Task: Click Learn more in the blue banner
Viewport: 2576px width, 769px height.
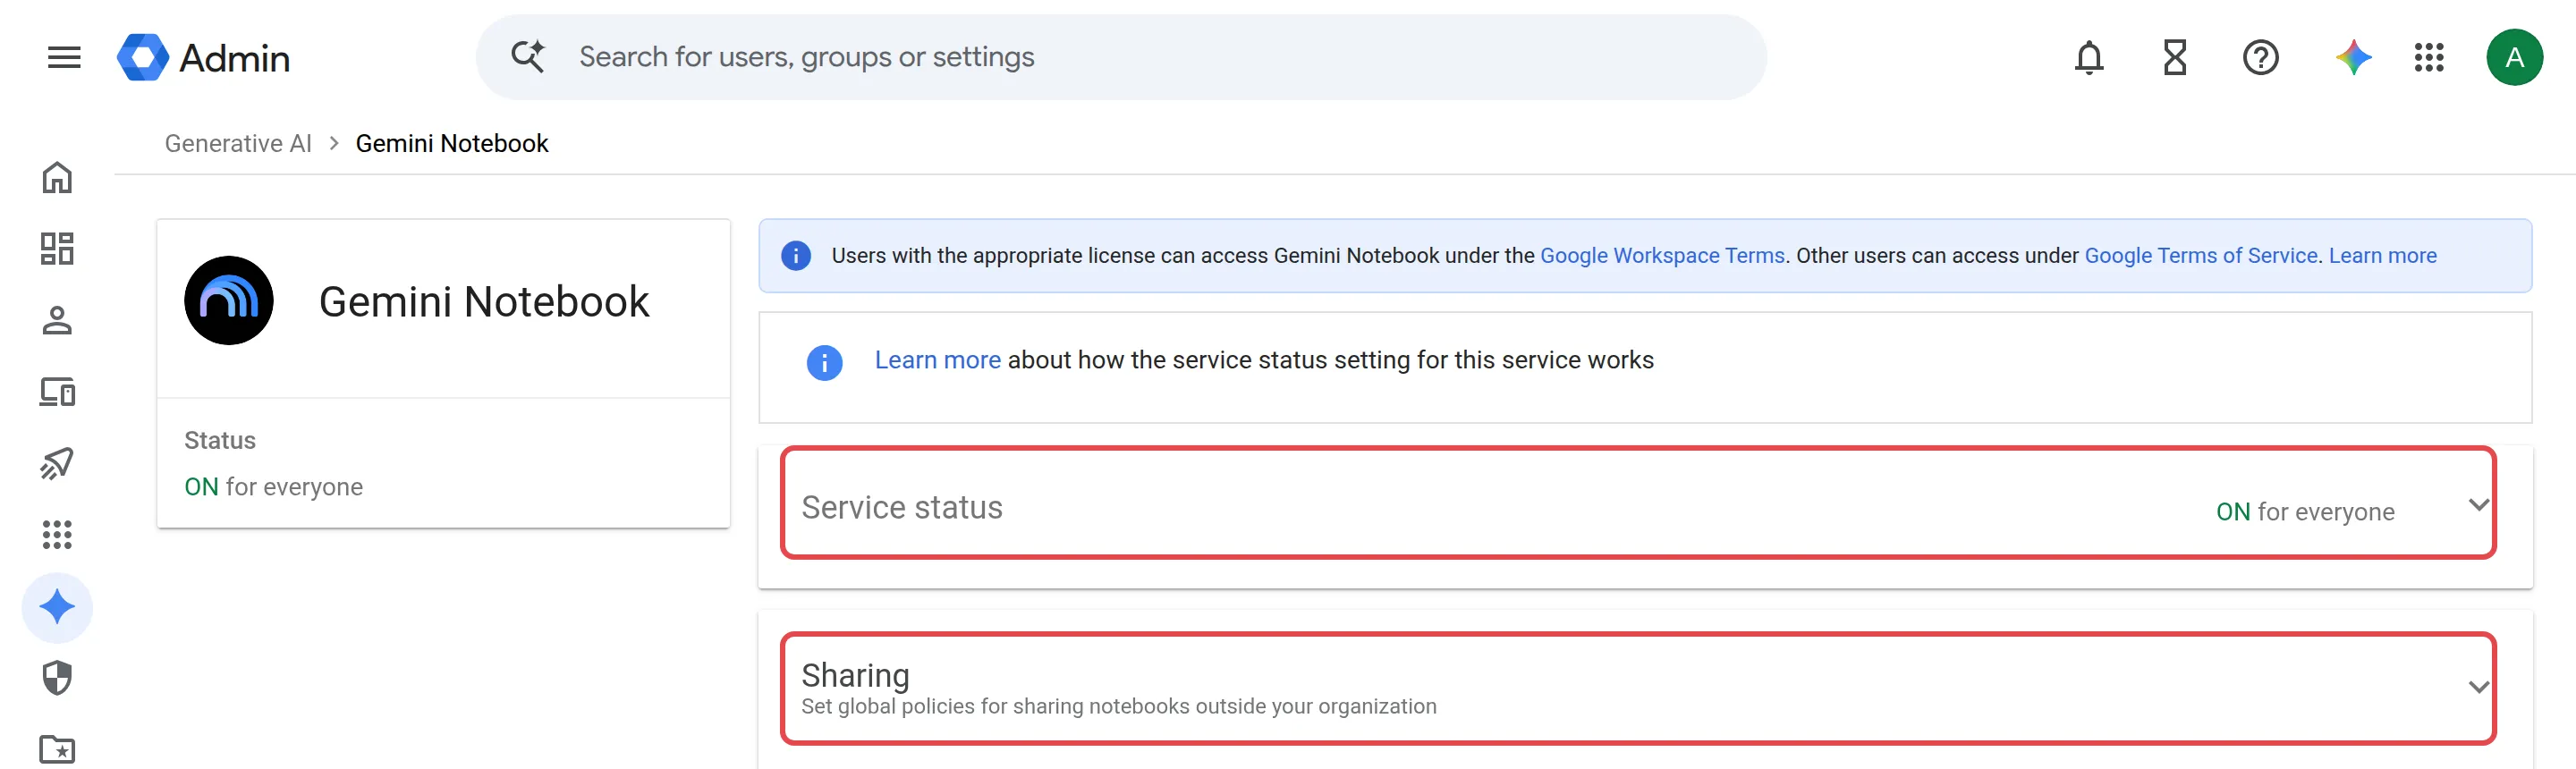Action: tap(2382, 256)
